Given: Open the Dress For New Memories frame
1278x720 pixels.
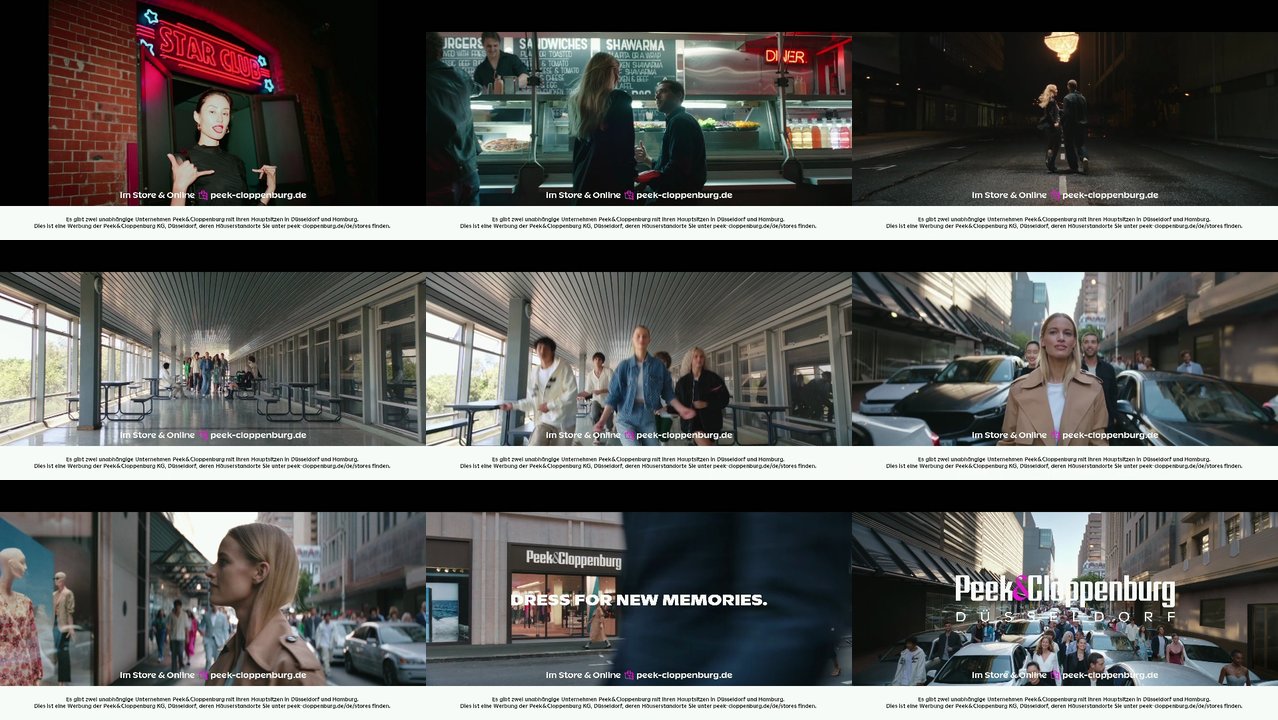Looking at the screenshot, I should point(639,599).
